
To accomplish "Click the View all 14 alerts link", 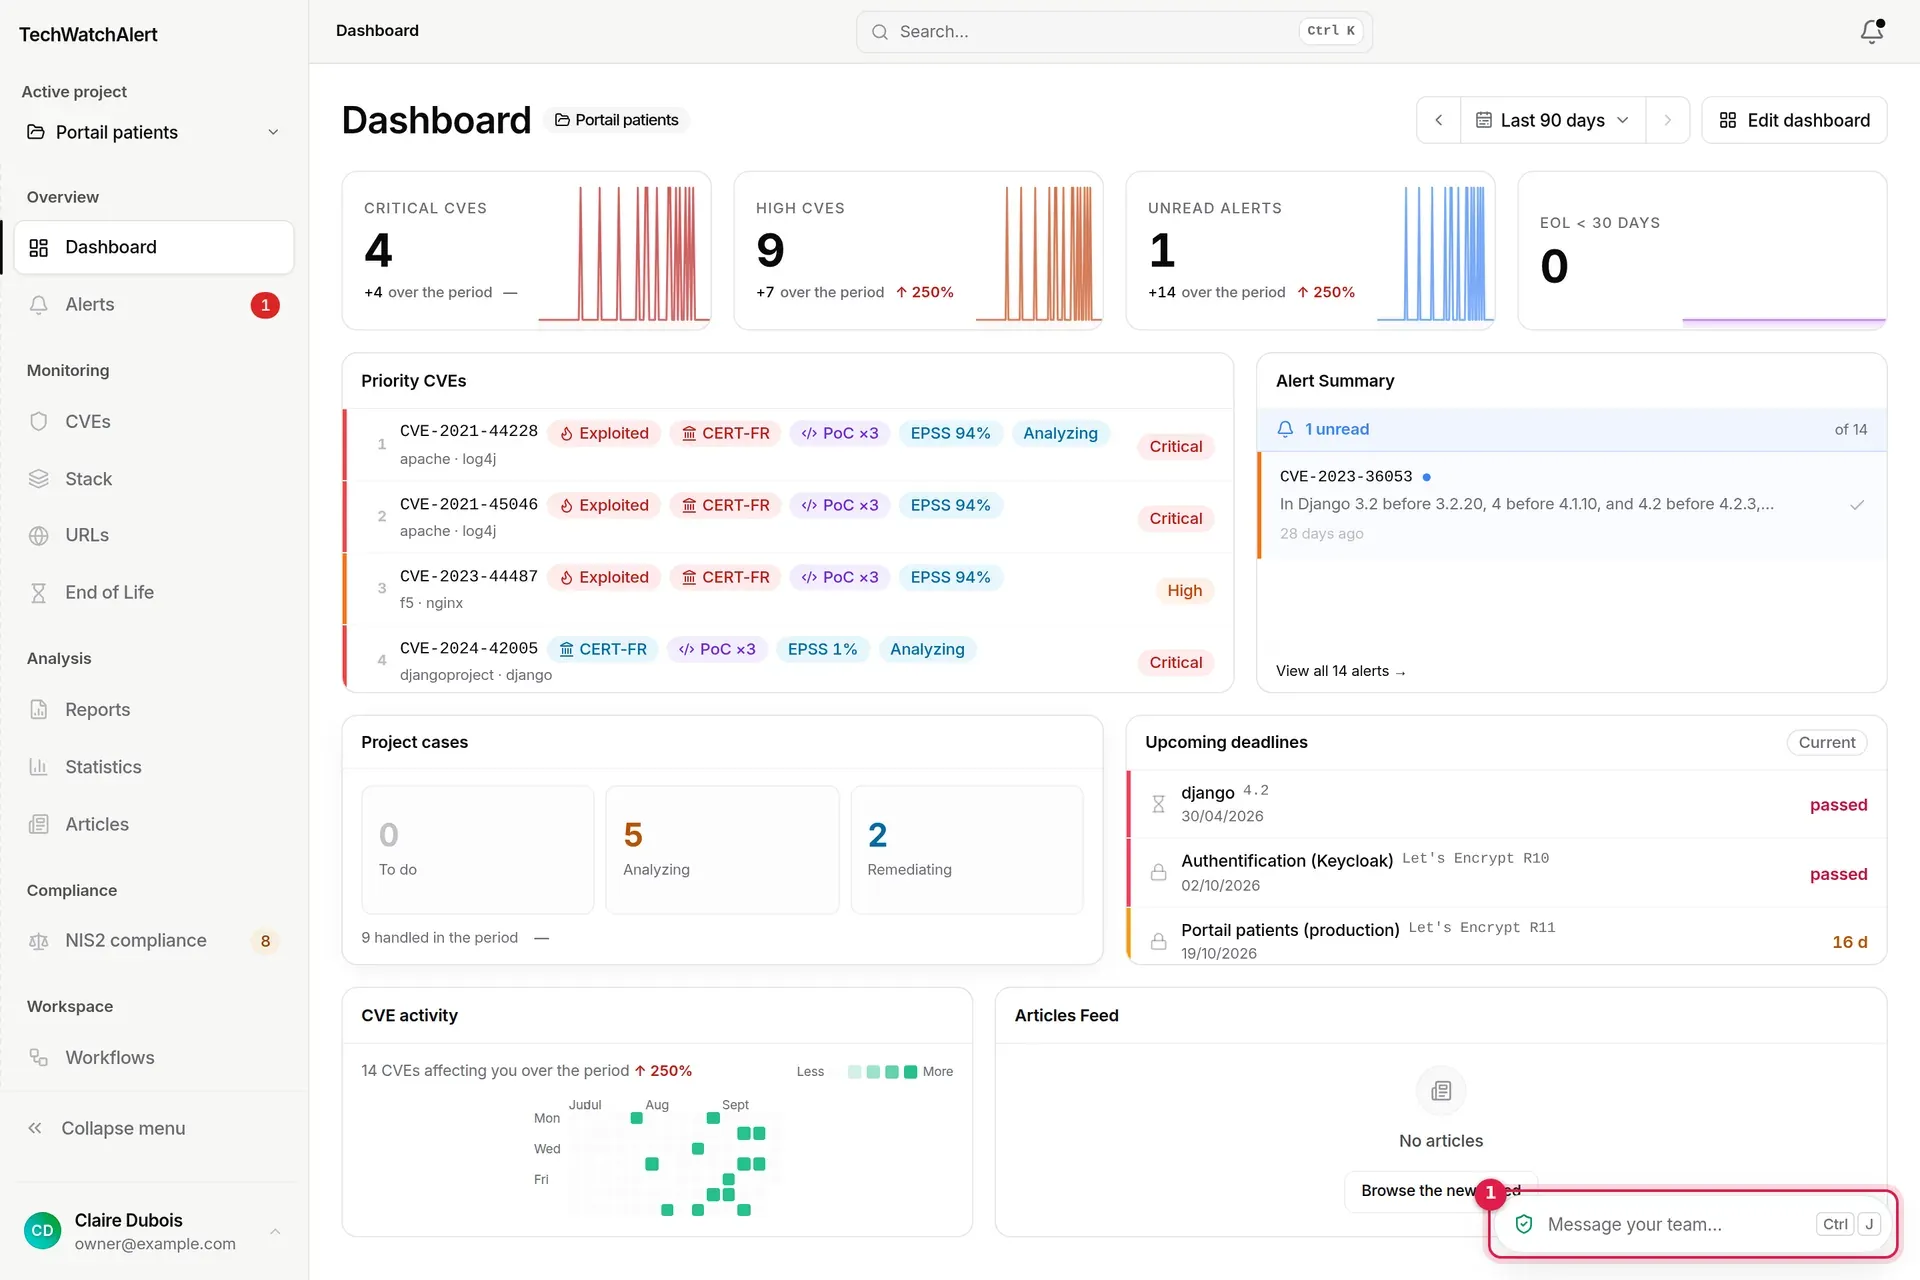I will (1340, 671).
